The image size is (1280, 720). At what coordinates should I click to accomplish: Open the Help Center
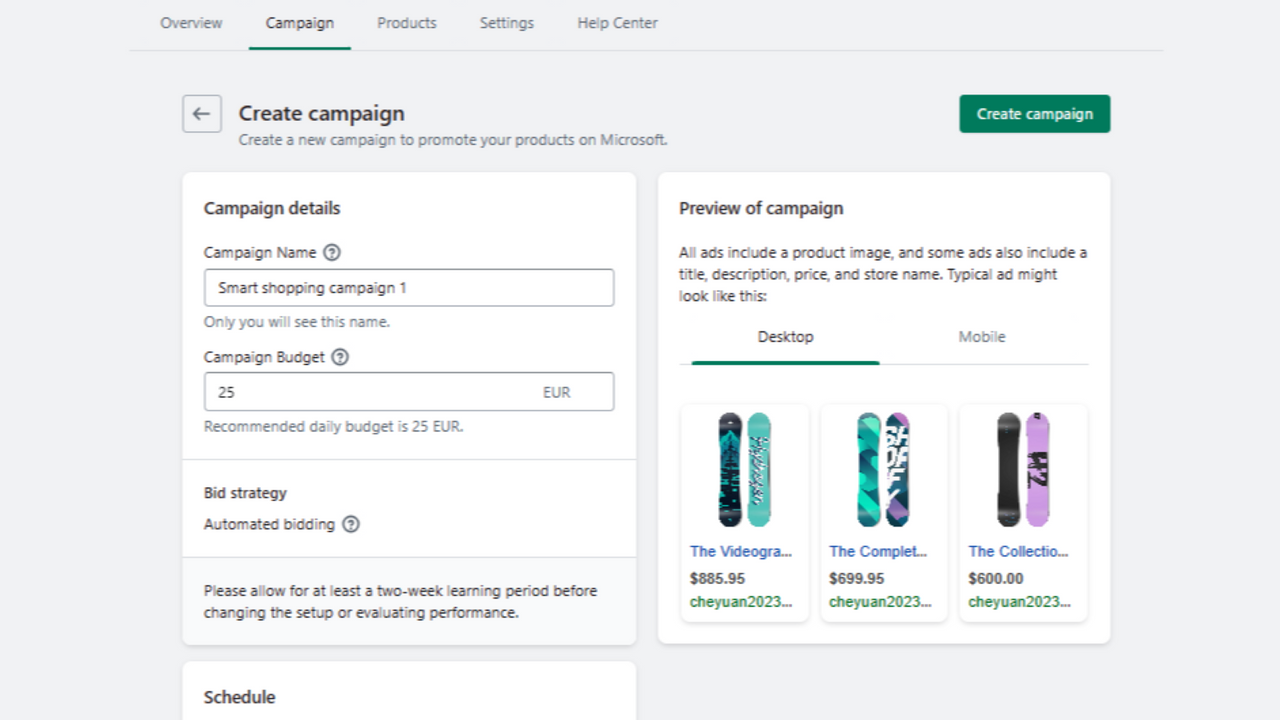pos(616,22)
